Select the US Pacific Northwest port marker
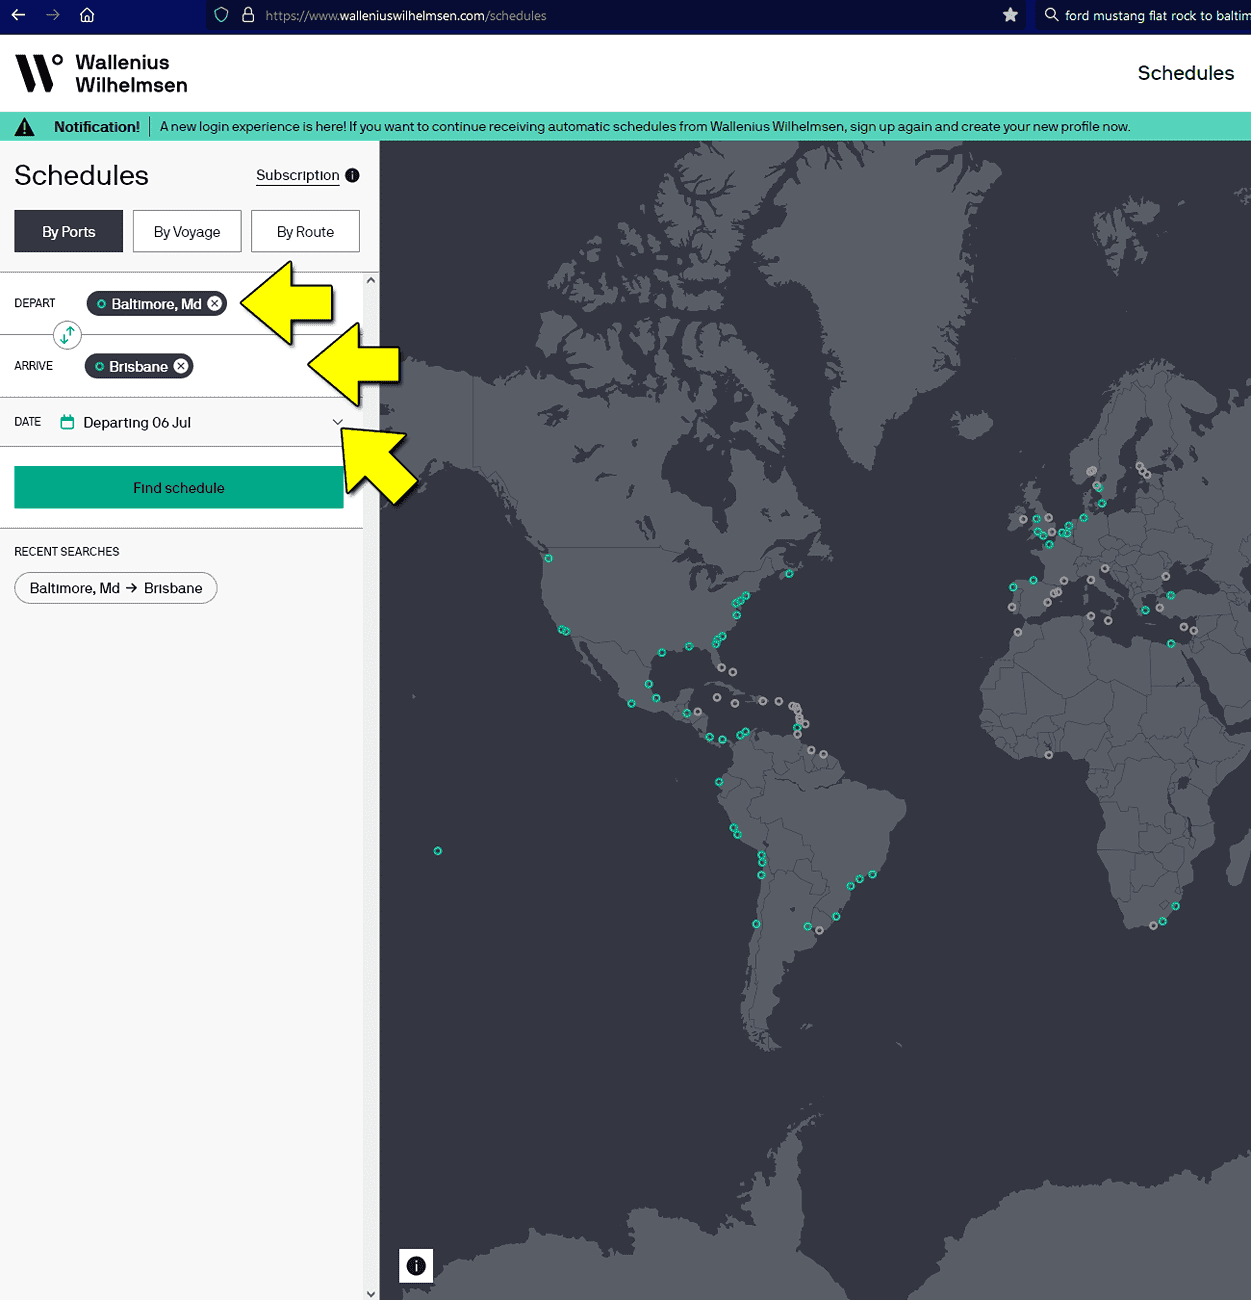 548,558
